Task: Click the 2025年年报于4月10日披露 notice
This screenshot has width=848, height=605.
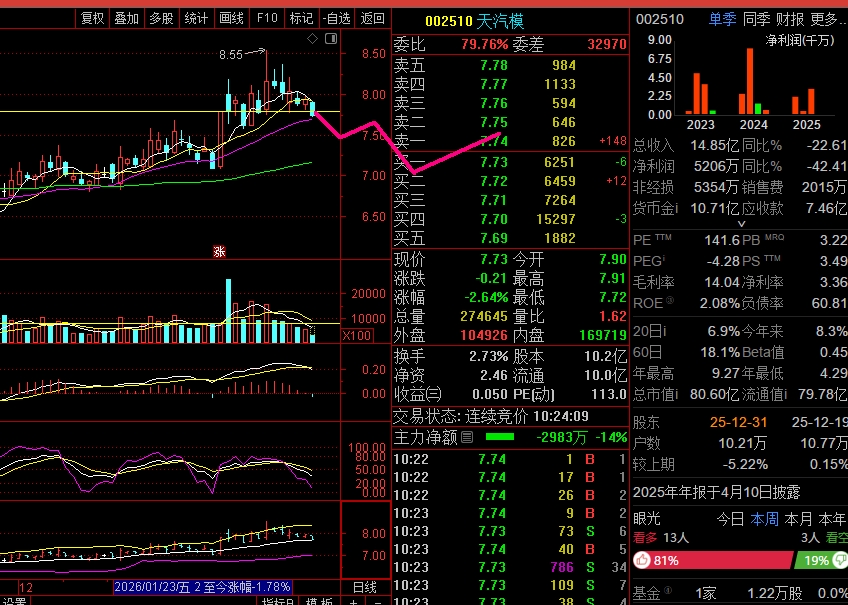Action: 717,493
